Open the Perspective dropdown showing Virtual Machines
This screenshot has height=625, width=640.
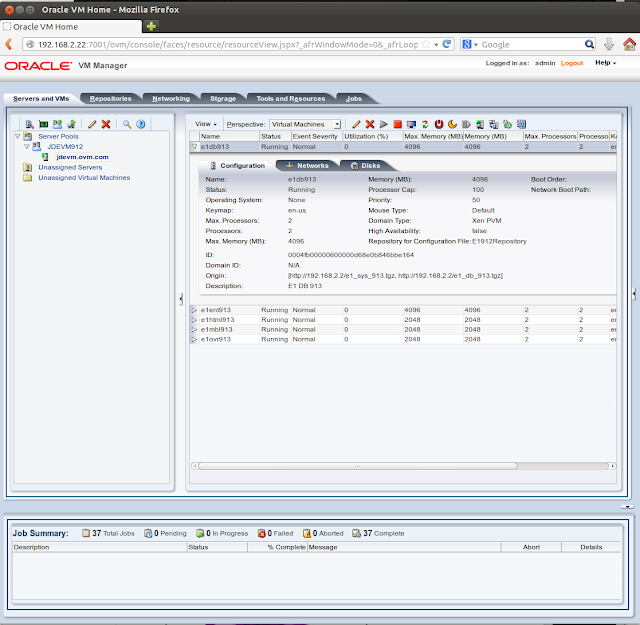(305, 125)
